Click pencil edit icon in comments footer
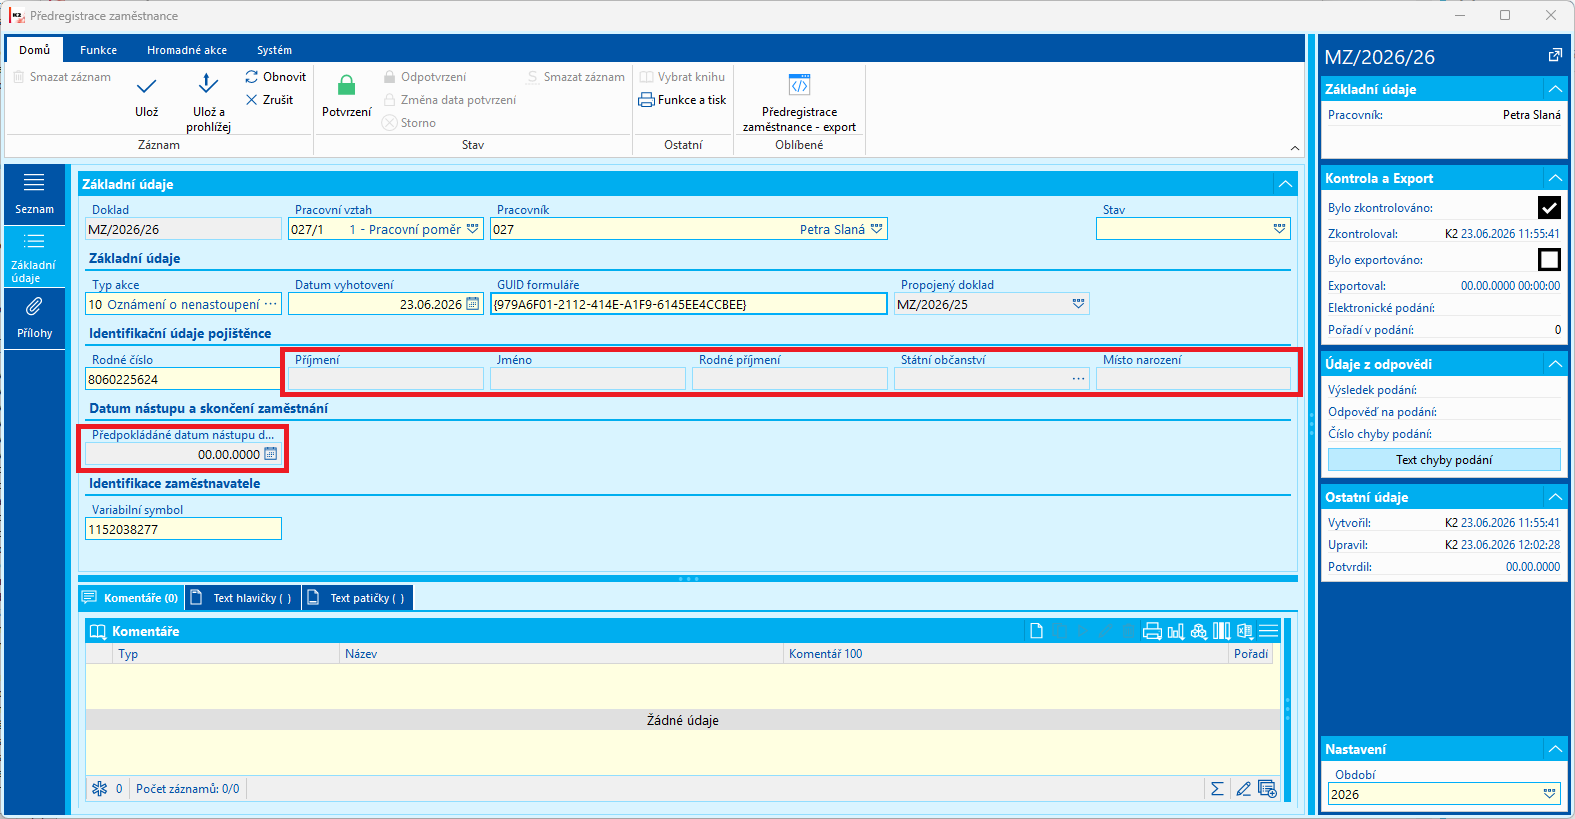 [1243, 789]
